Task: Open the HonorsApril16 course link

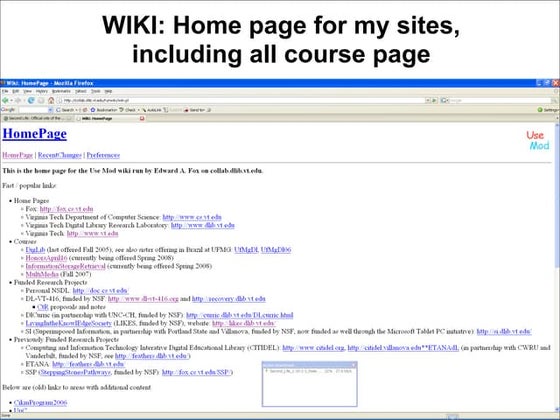Action: pyautogui.click(x=46, y=258)
